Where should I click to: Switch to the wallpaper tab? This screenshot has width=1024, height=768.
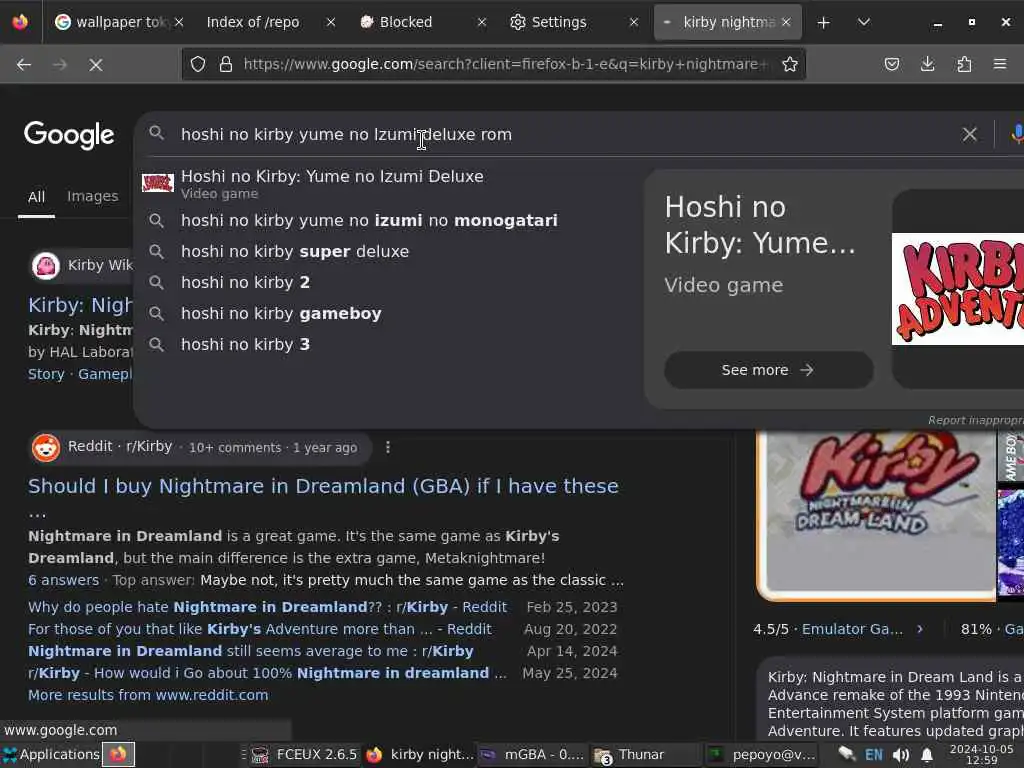tap(118, 22)
